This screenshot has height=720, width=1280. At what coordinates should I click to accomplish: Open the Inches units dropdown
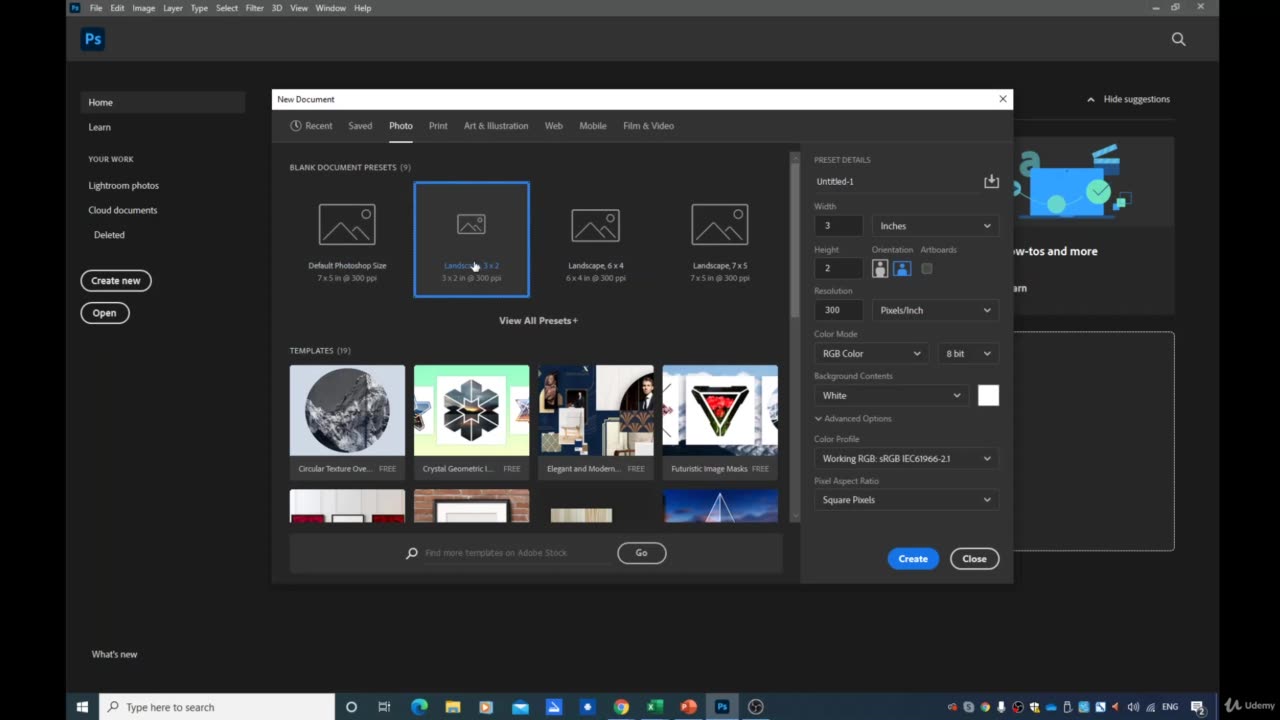[934, 226]
